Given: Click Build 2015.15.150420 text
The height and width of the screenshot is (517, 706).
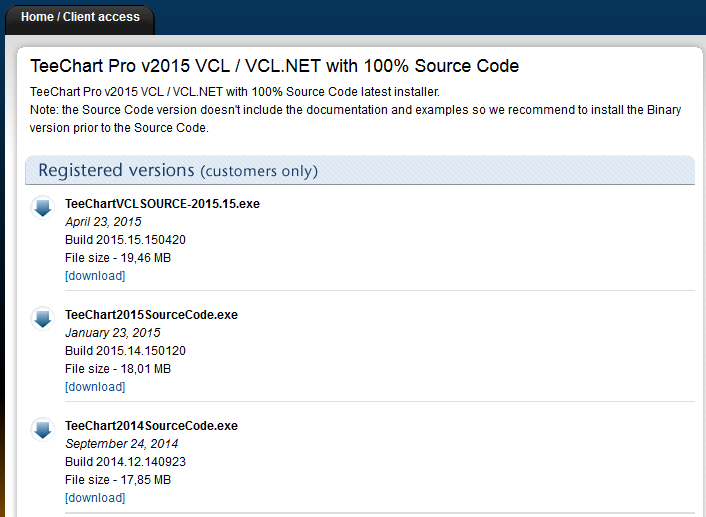Looking at the screenshot, I should (125, 240).
